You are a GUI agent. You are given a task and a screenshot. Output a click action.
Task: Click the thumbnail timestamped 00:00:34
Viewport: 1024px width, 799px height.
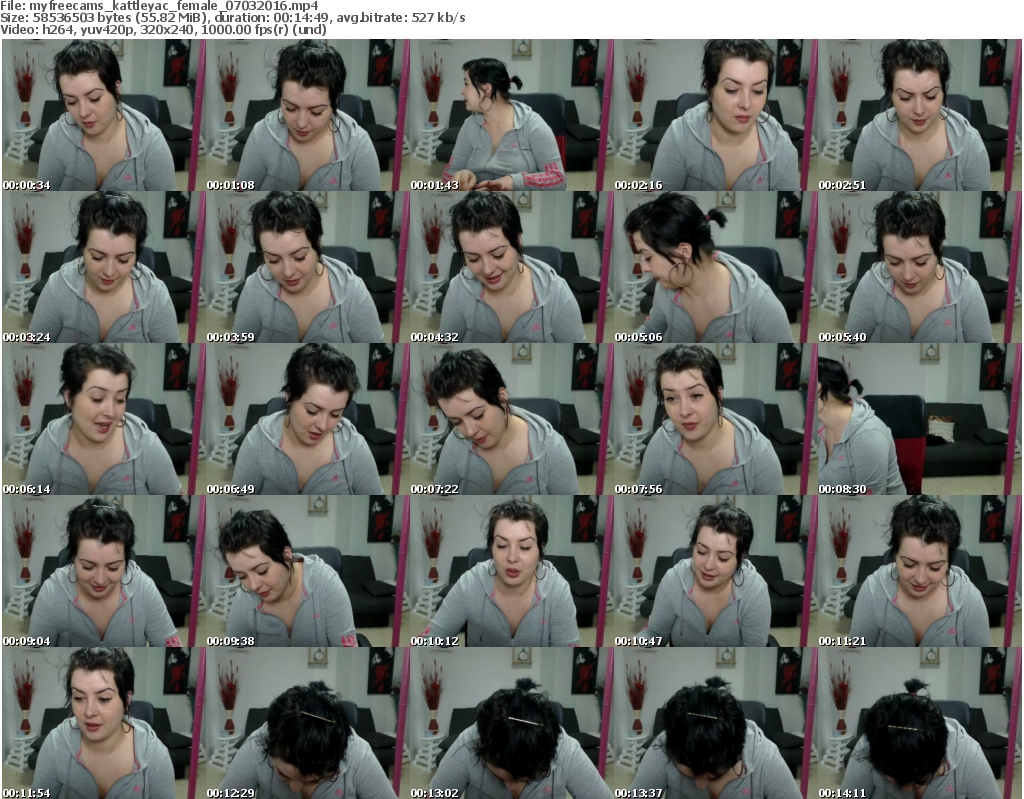(102, 116)
